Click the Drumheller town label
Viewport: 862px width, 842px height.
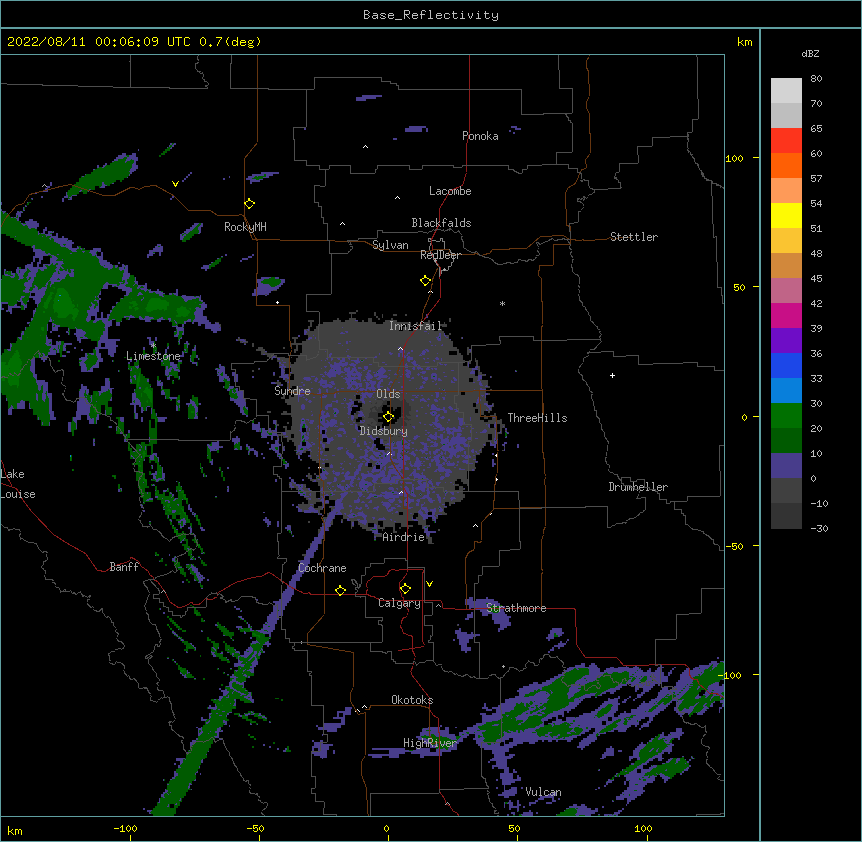(638, 487)
